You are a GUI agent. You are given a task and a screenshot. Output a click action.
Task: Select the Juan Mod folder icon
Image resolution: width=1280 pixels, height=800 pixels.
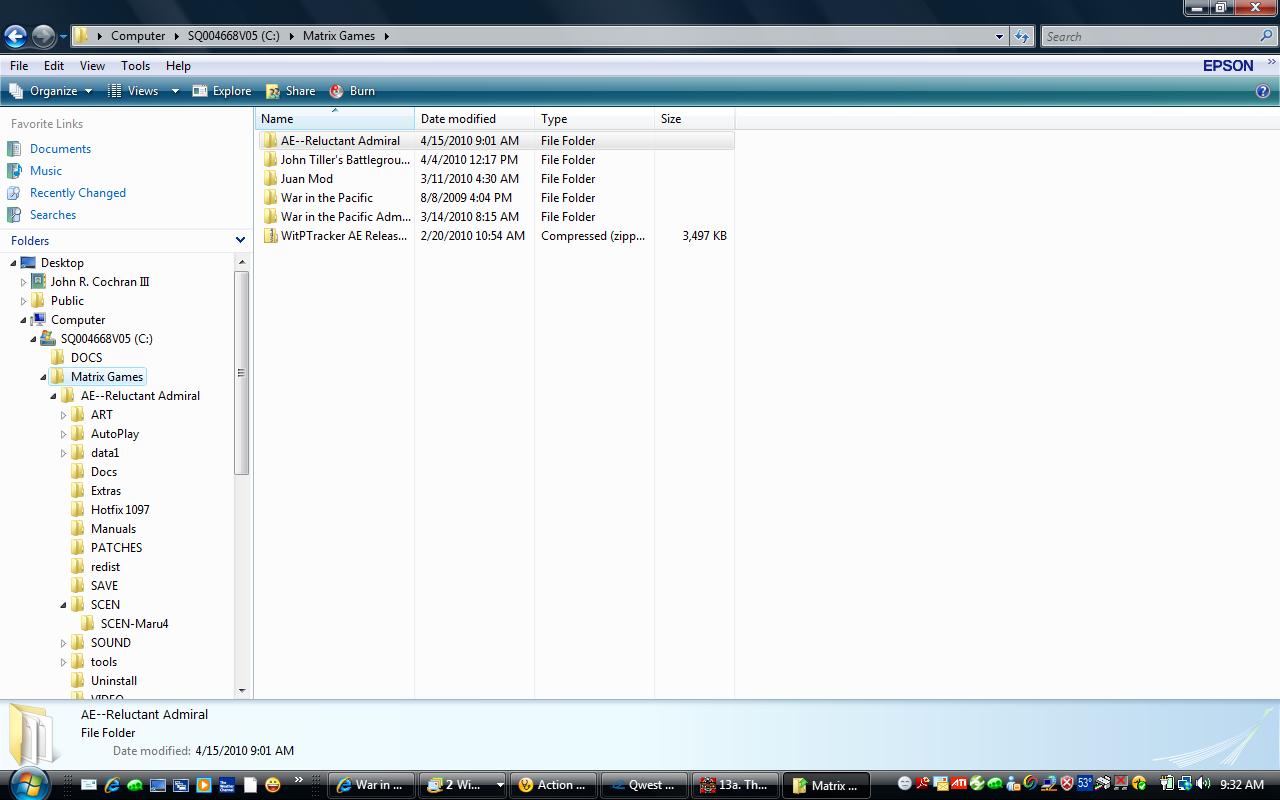pyautogui.click(x=270, y=179)
